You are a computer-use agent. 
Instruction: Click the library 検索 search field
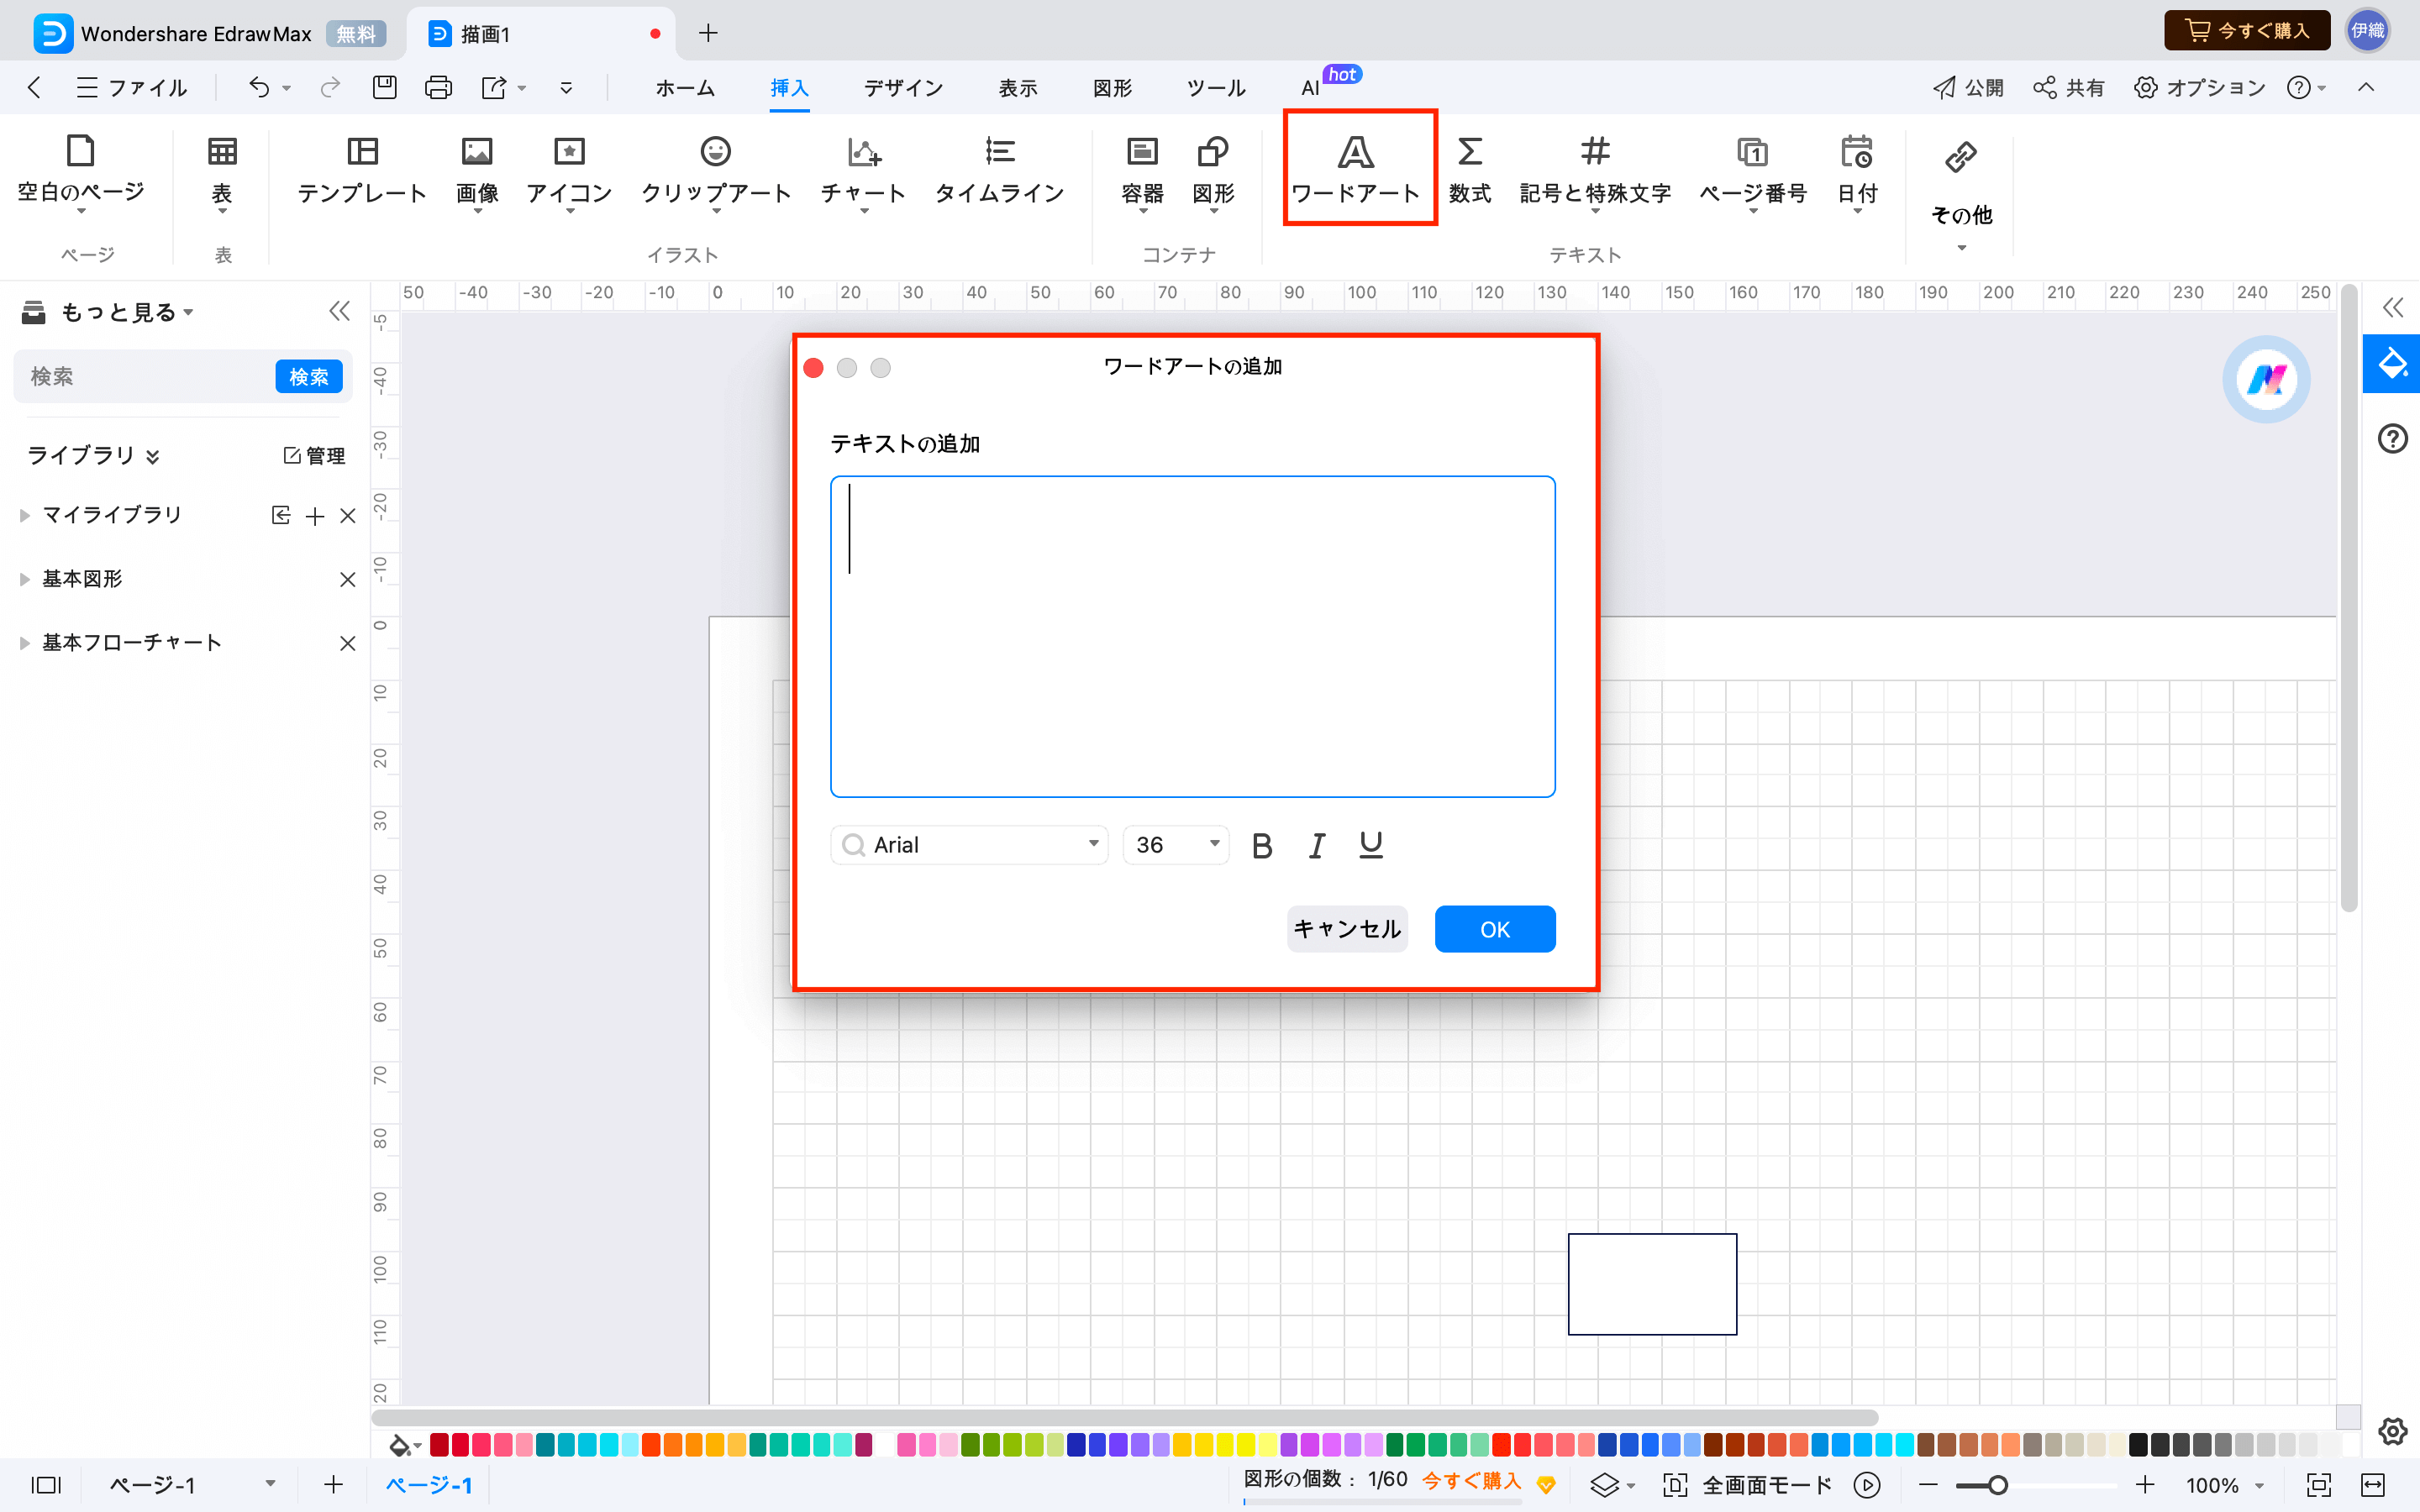click(145, 377)
